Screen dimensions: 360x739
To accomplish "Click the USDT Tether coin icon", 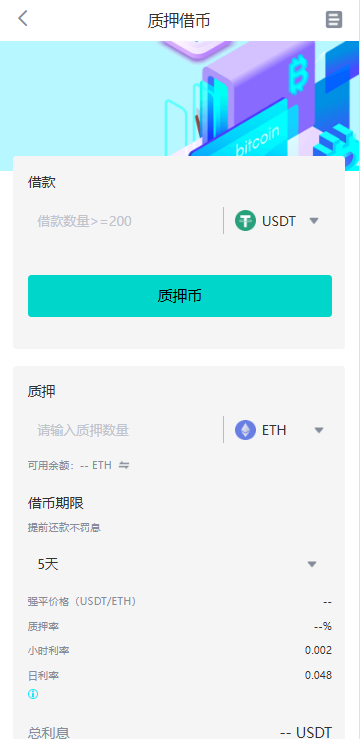I will (245, 221).
